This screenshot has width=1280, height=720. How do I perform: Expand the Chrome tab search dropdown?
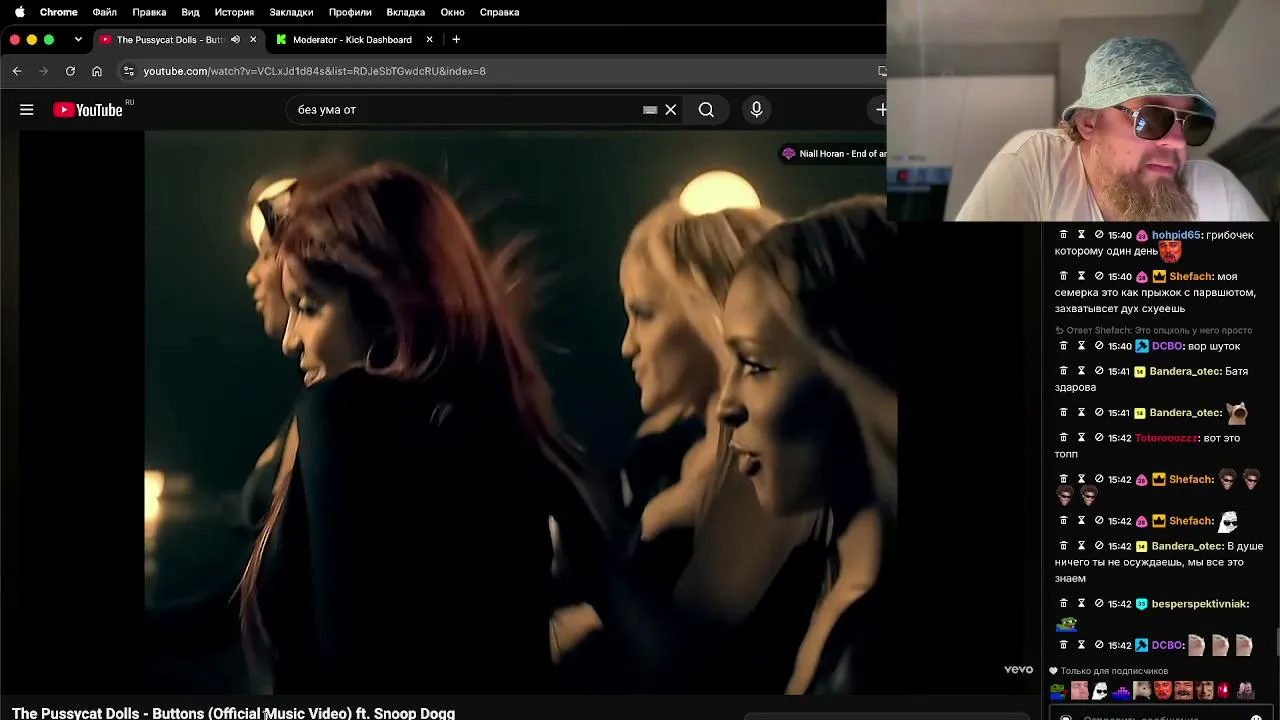(78, 40)
